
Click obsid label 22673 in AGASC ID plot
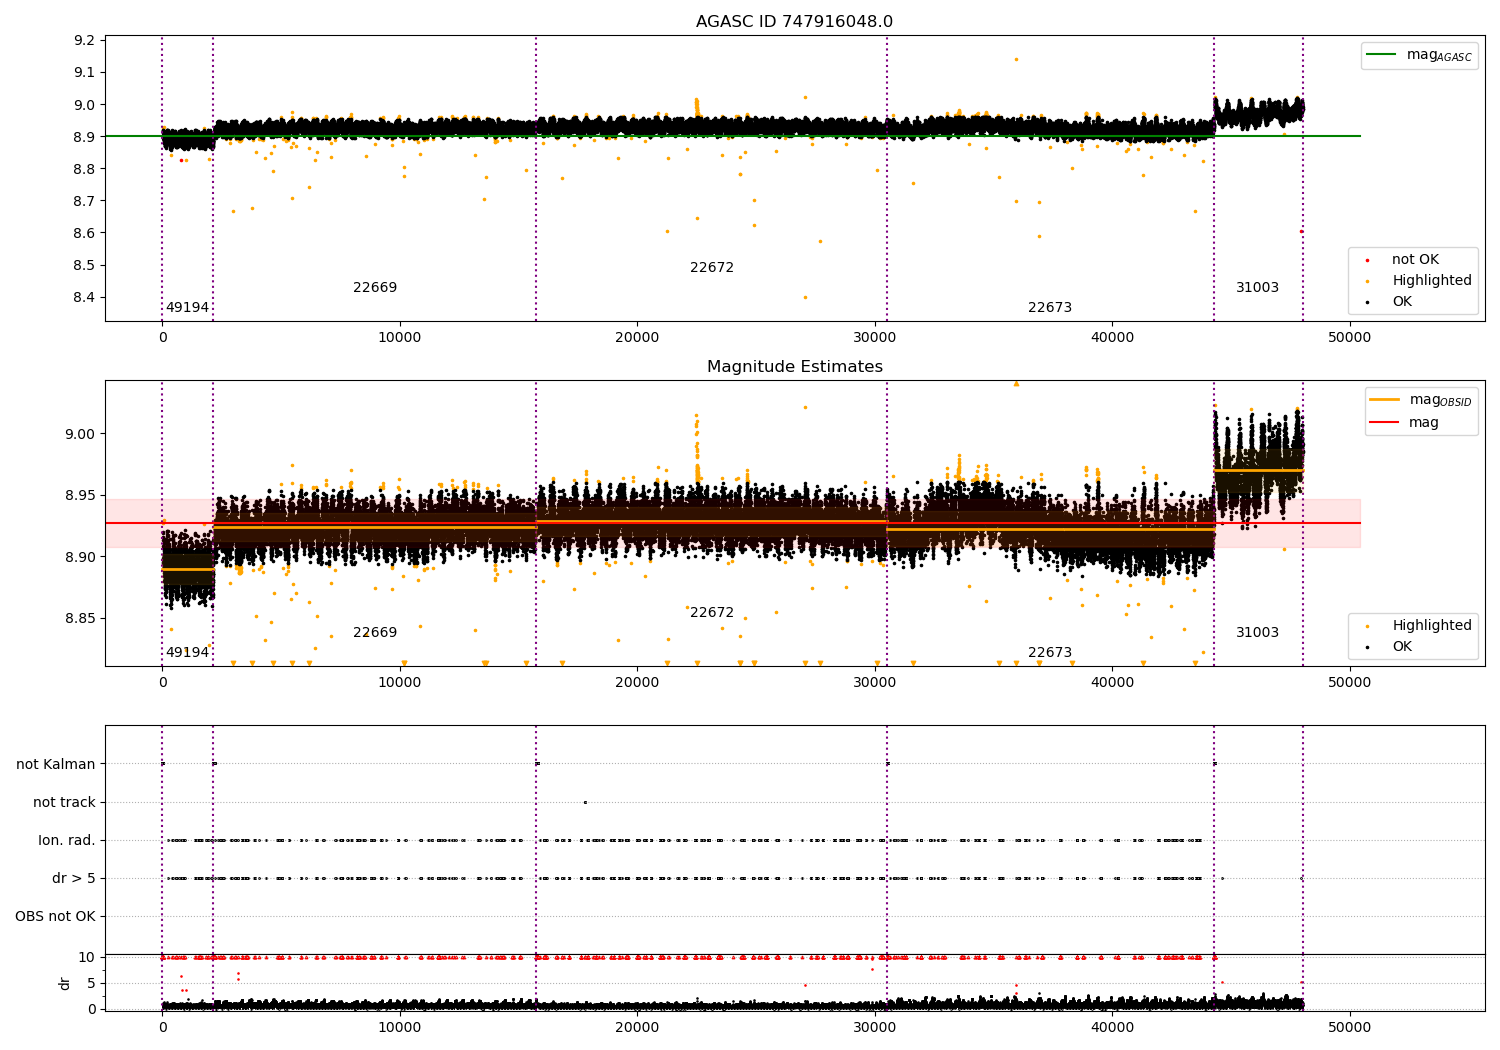click(1050, 308)
